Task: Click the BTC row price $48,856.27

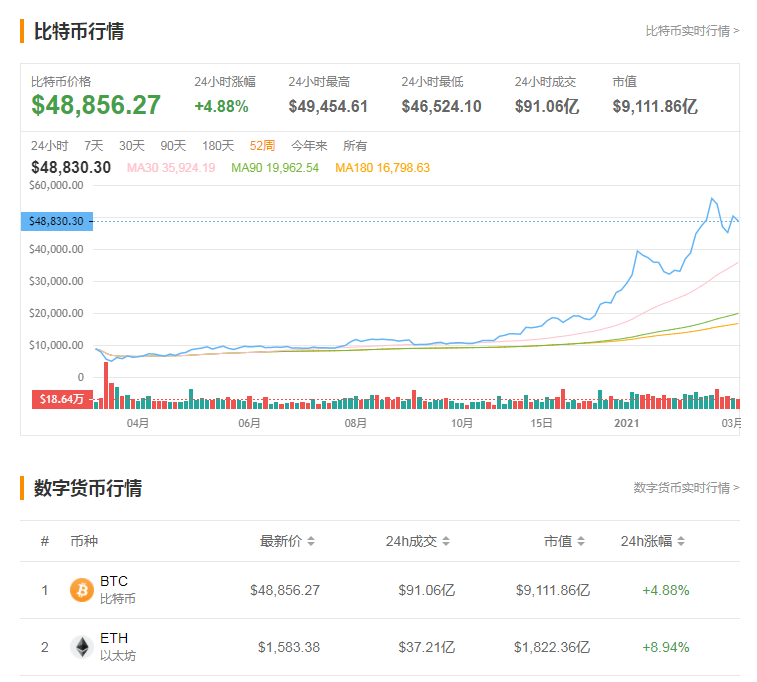Action: (x=285, y=590)
